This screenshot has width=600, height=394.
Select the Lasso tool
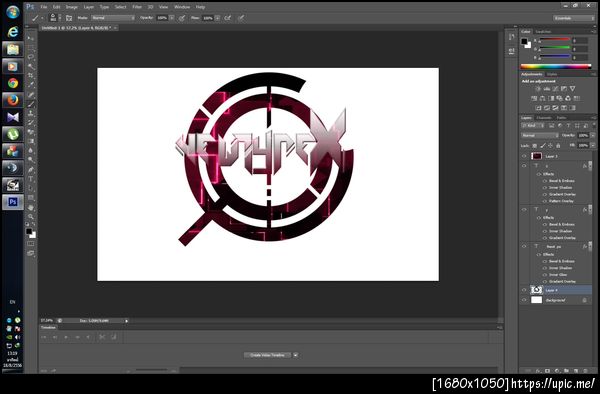tap(31, 57)
